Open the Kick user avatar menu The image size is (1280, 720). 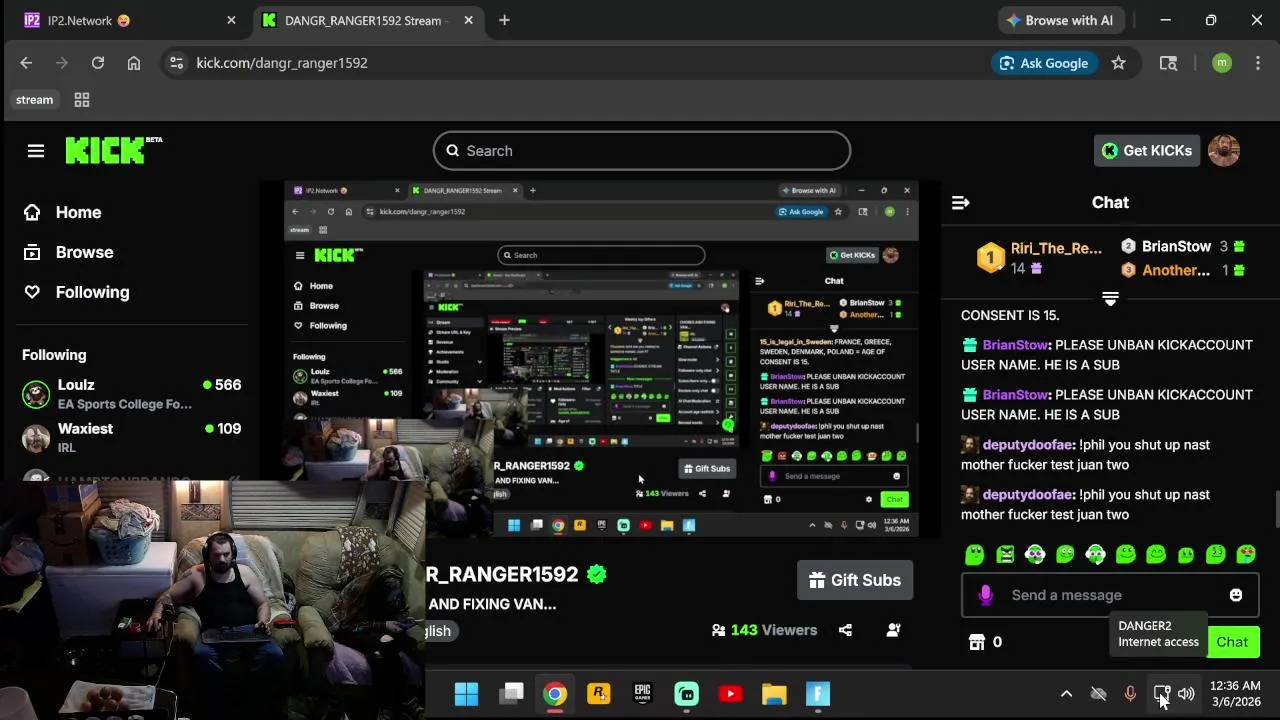tap(1224, 151)
